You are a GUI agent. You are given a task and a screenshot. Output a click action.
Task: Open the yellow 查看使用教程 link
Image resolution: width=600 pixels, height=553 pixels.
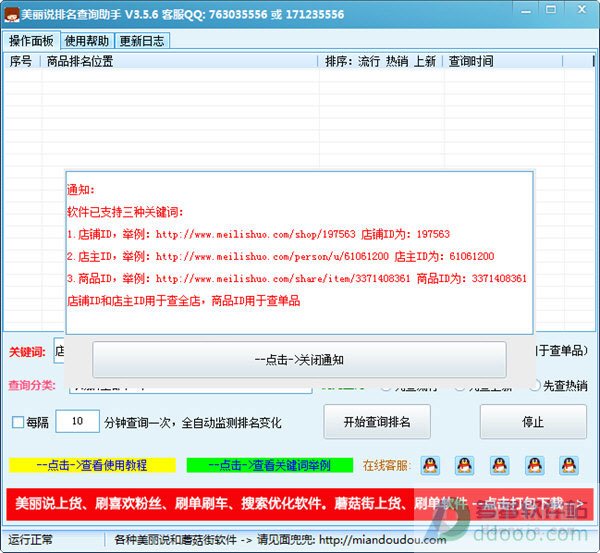click(92, 465)
